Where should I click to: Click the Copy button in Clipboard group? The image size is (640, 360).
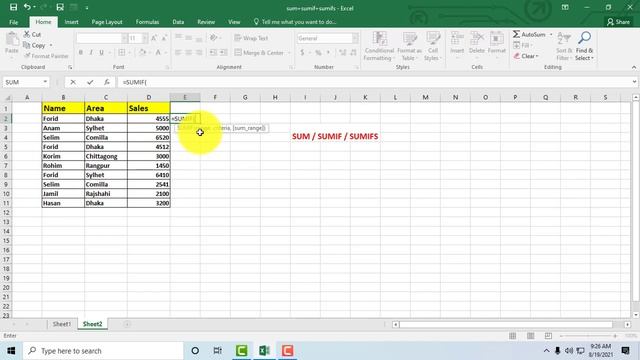pos(35,45)
